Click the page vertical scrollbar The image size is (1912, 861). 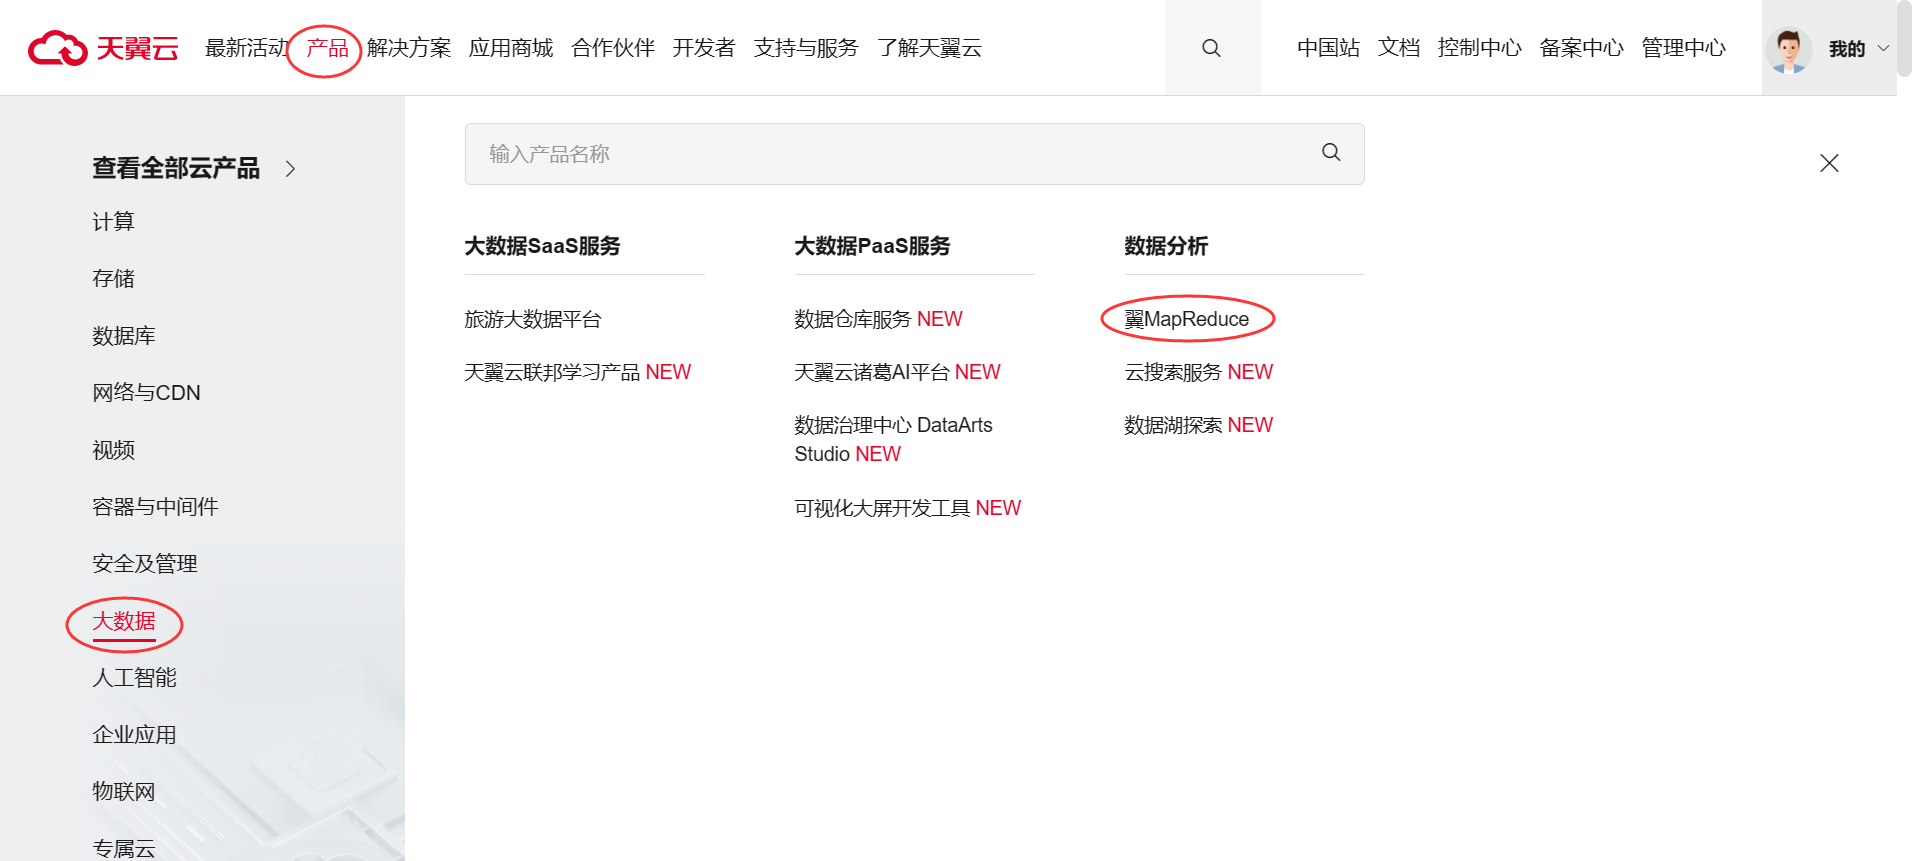click(1904, 40)
